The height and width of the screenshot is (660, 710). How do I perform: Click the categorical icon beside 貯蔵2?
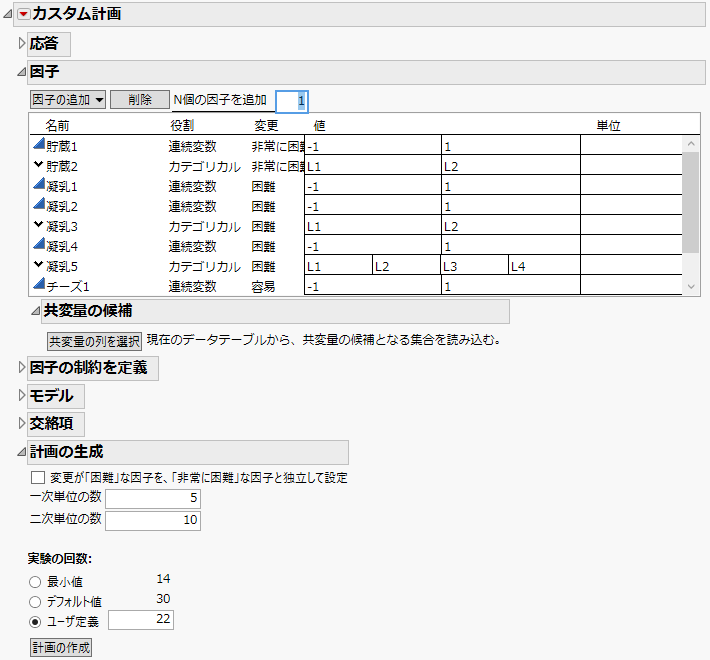[x=39, y=164]
